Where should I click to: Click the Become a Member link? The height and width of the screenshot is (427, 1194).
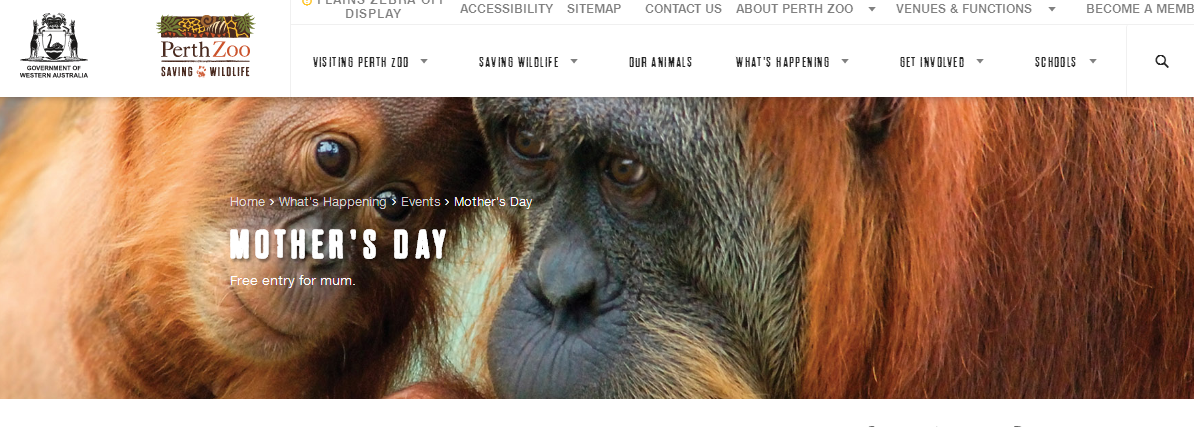tap(1139, 9)
